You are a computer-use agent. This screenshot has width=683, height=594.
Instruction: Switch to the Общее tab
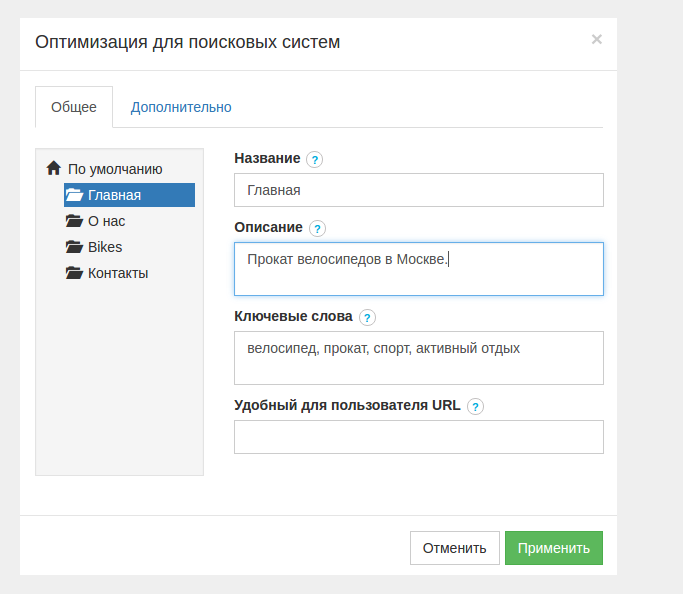tap(74, 107)
